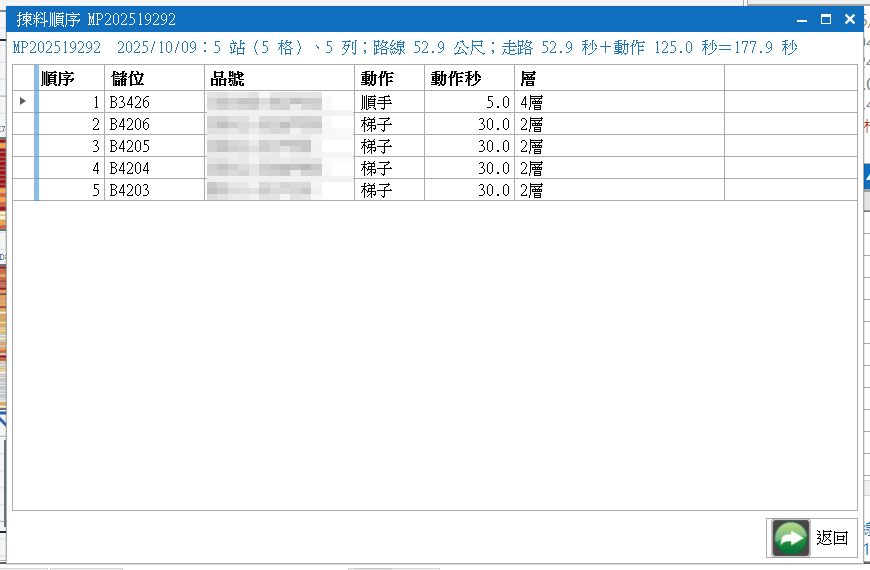870x570 pixels.
Task: Click the 4層 level cell
Action: (619, 102)
